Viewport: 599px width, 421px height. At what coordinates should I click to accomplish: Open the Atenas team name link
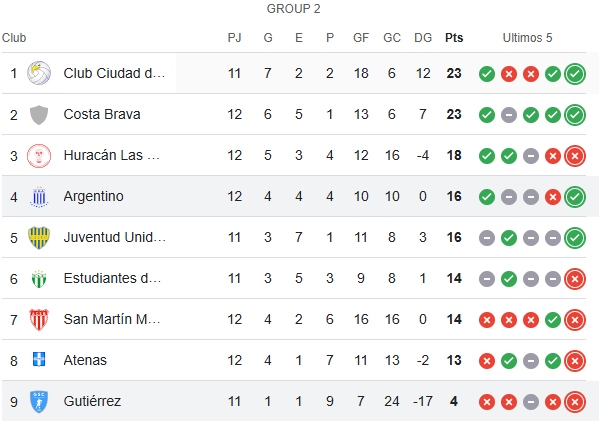(x=85, y=360)
